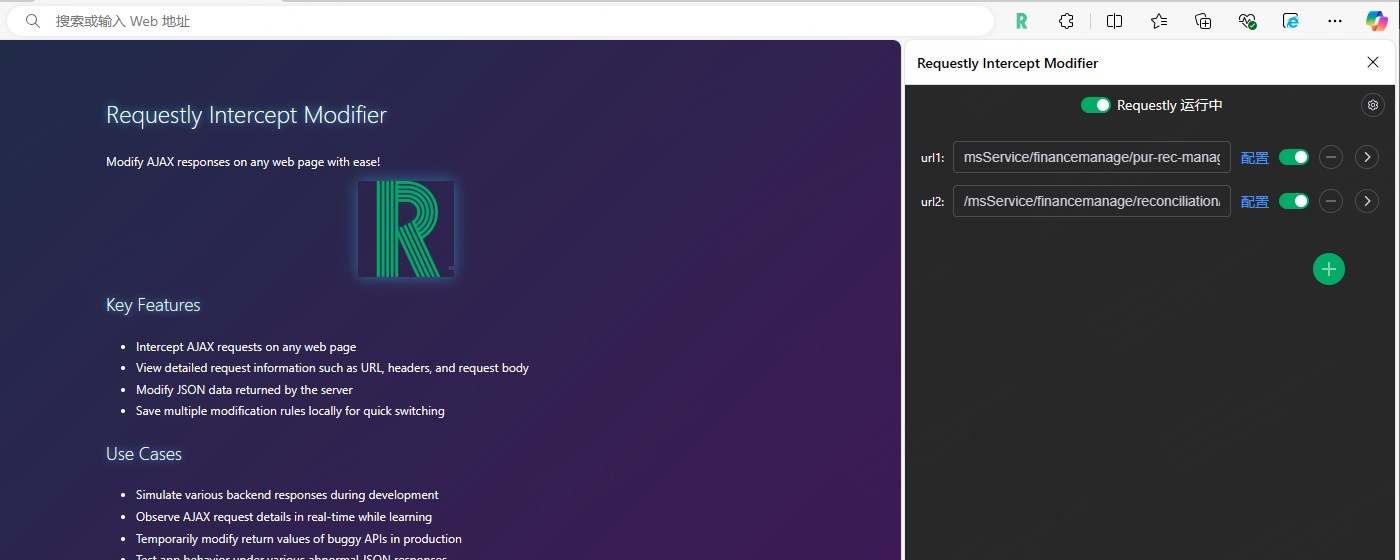Click the side panel title Requestly Intercept Modifier
This screenshot has height=560, width=1400.
pyautogui.click(x=1007, y=63)
